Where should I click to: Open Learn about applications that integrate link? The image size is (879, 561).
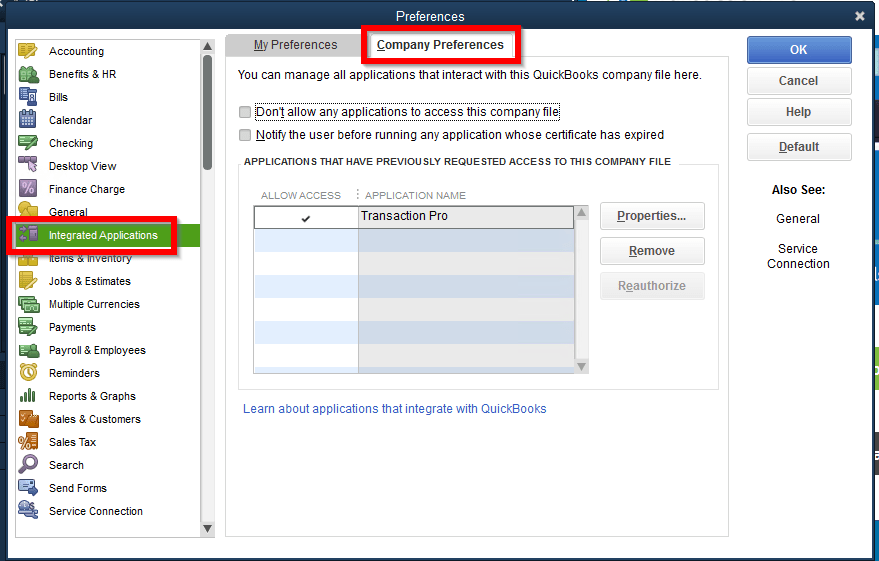[395, 409]
